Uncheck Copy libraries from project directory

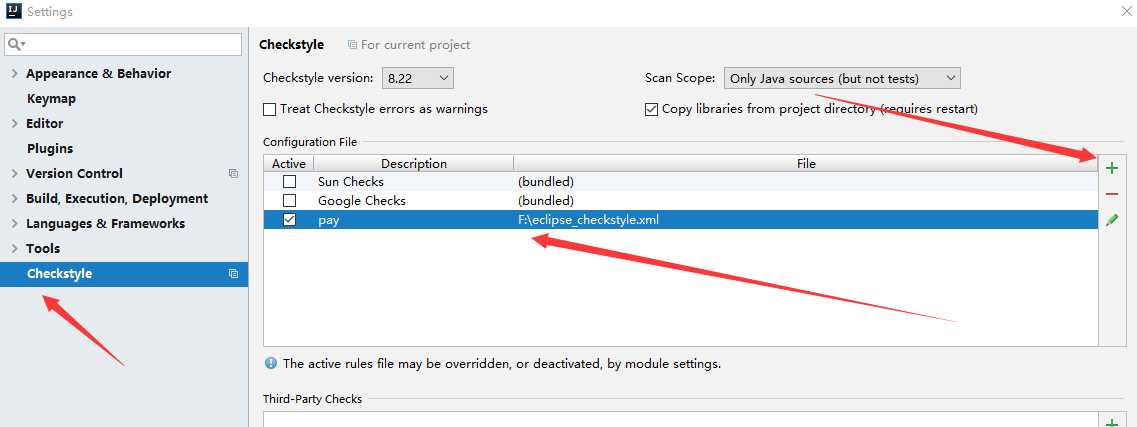650,109
